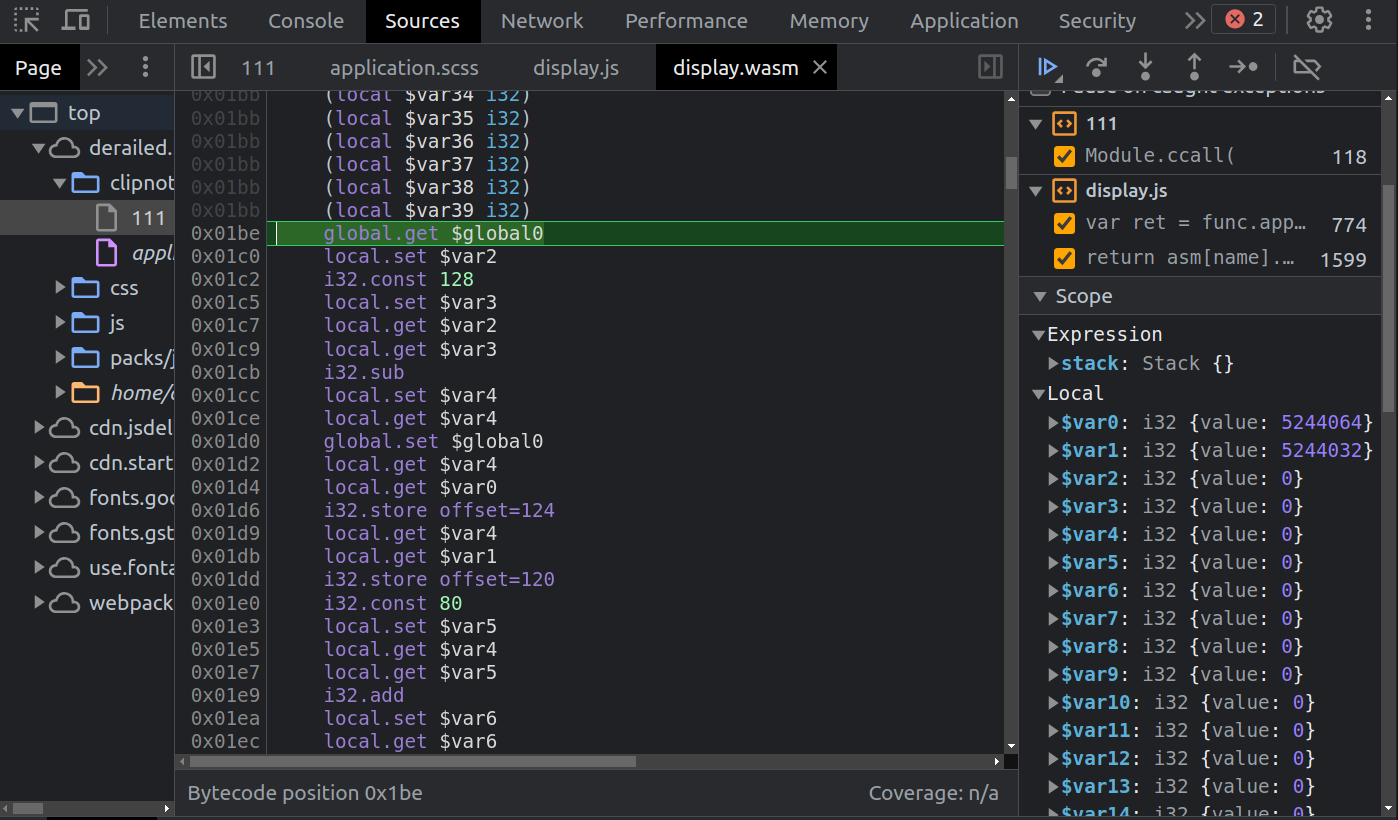The image size is (1398, 820).
Task: Step over next function call
Action: (1097, 68)
